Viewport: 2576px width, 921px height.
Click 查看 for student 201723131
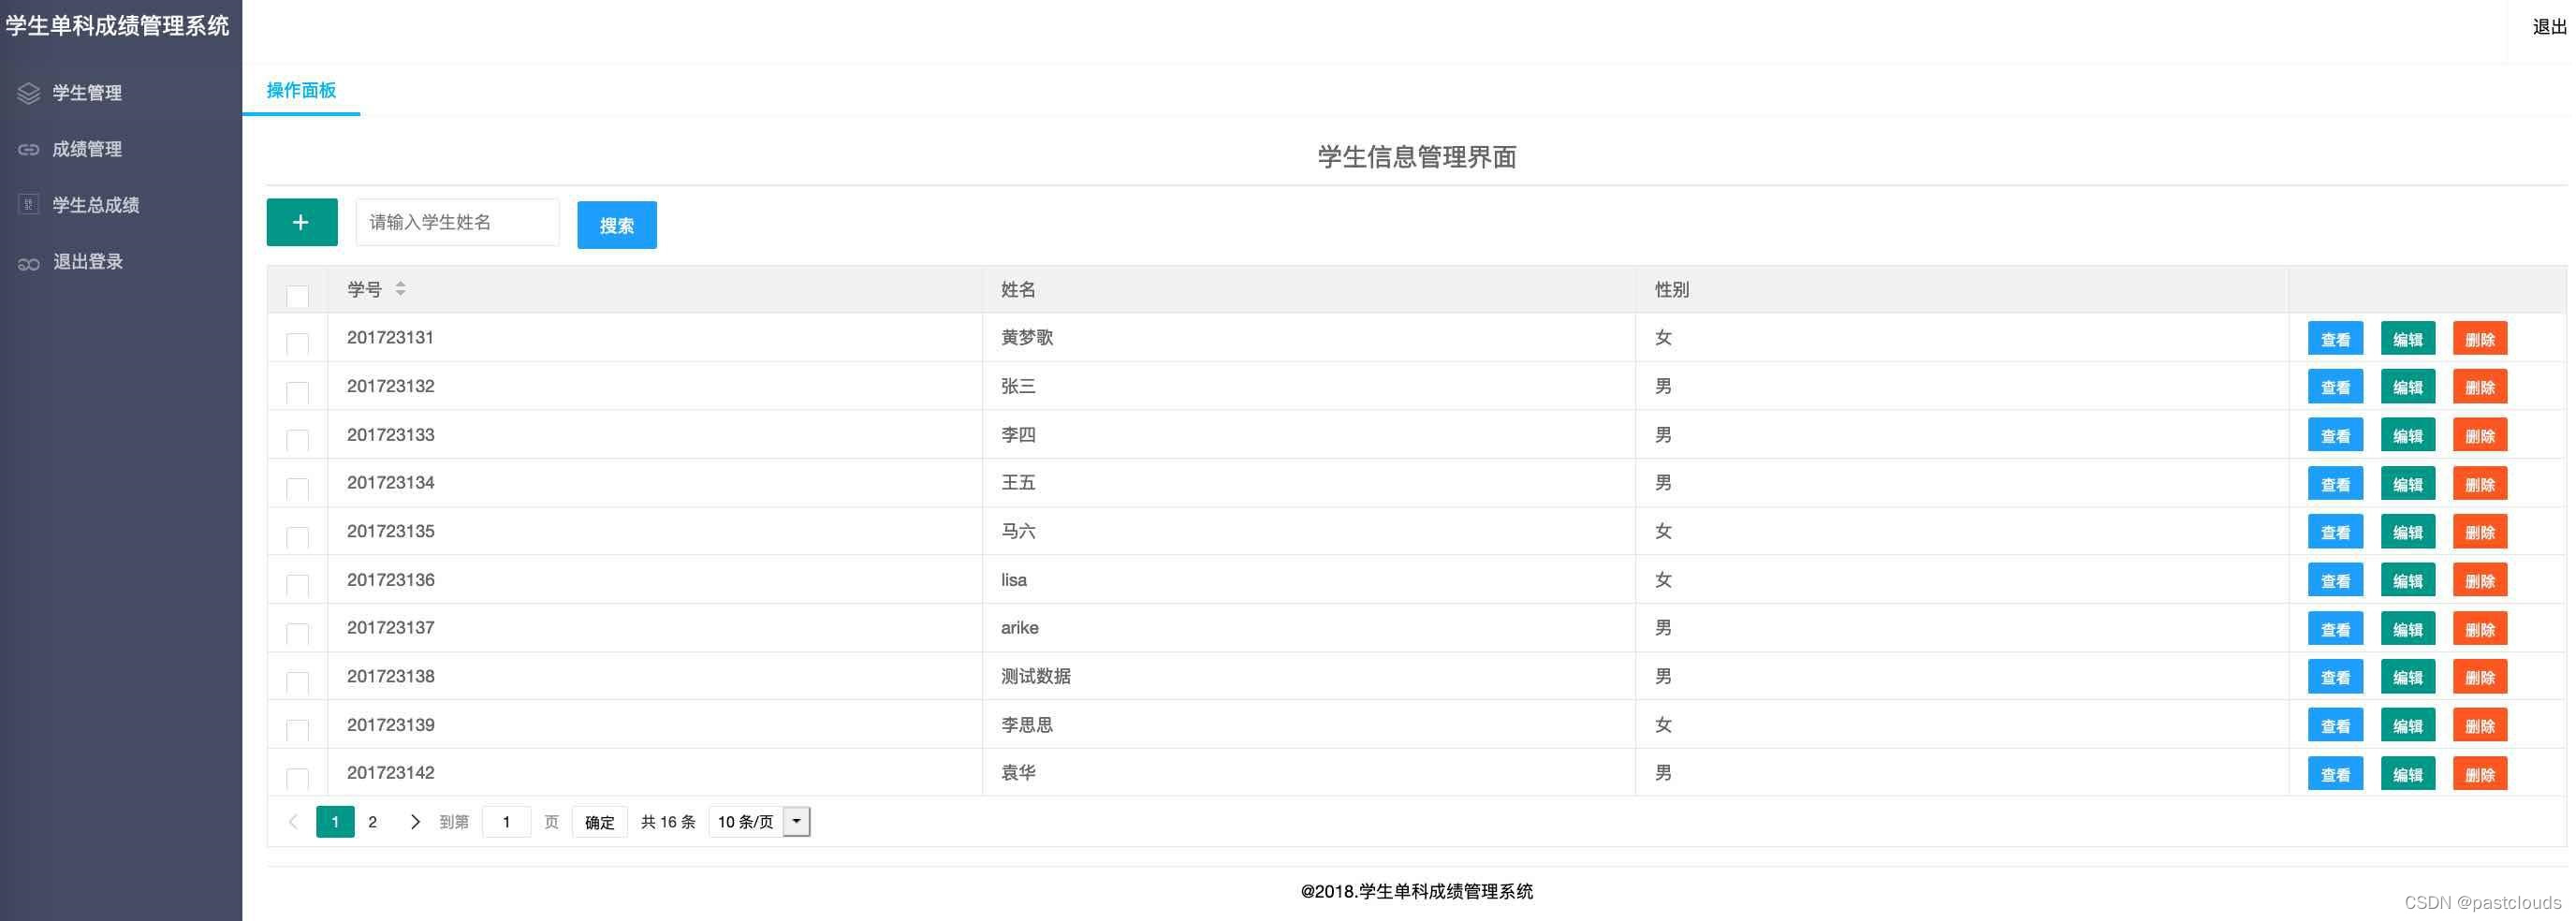[2336, 338]
